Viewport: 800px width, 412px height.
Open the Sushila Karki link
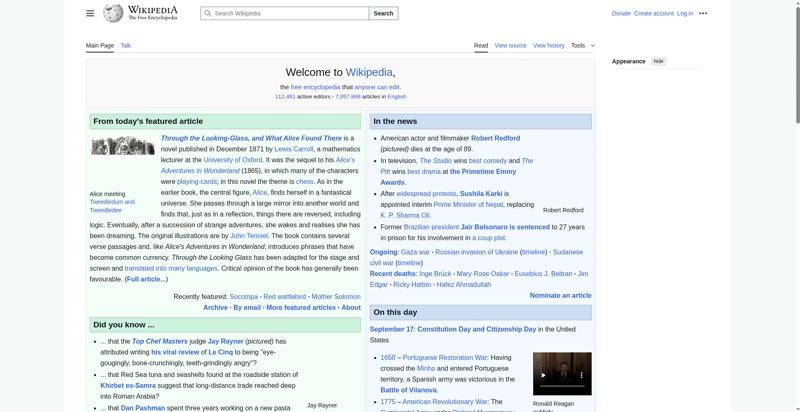tap(481, 194)
